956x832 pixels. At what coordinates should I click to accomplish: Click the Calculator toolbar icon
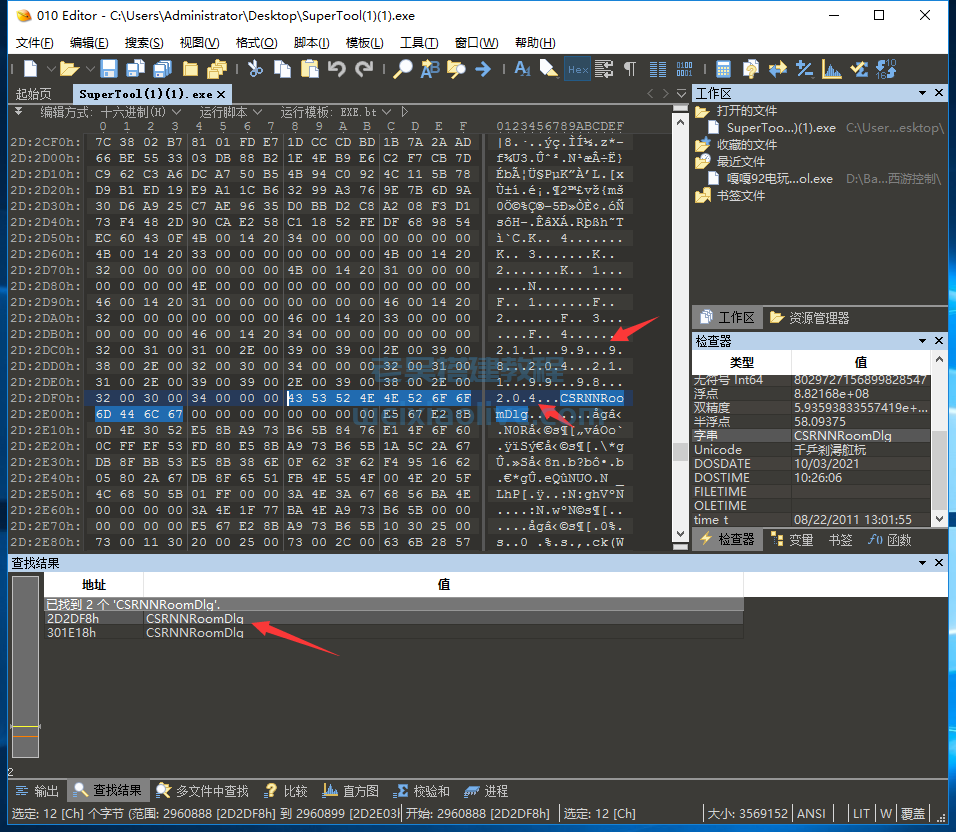[x=723, y=69]
